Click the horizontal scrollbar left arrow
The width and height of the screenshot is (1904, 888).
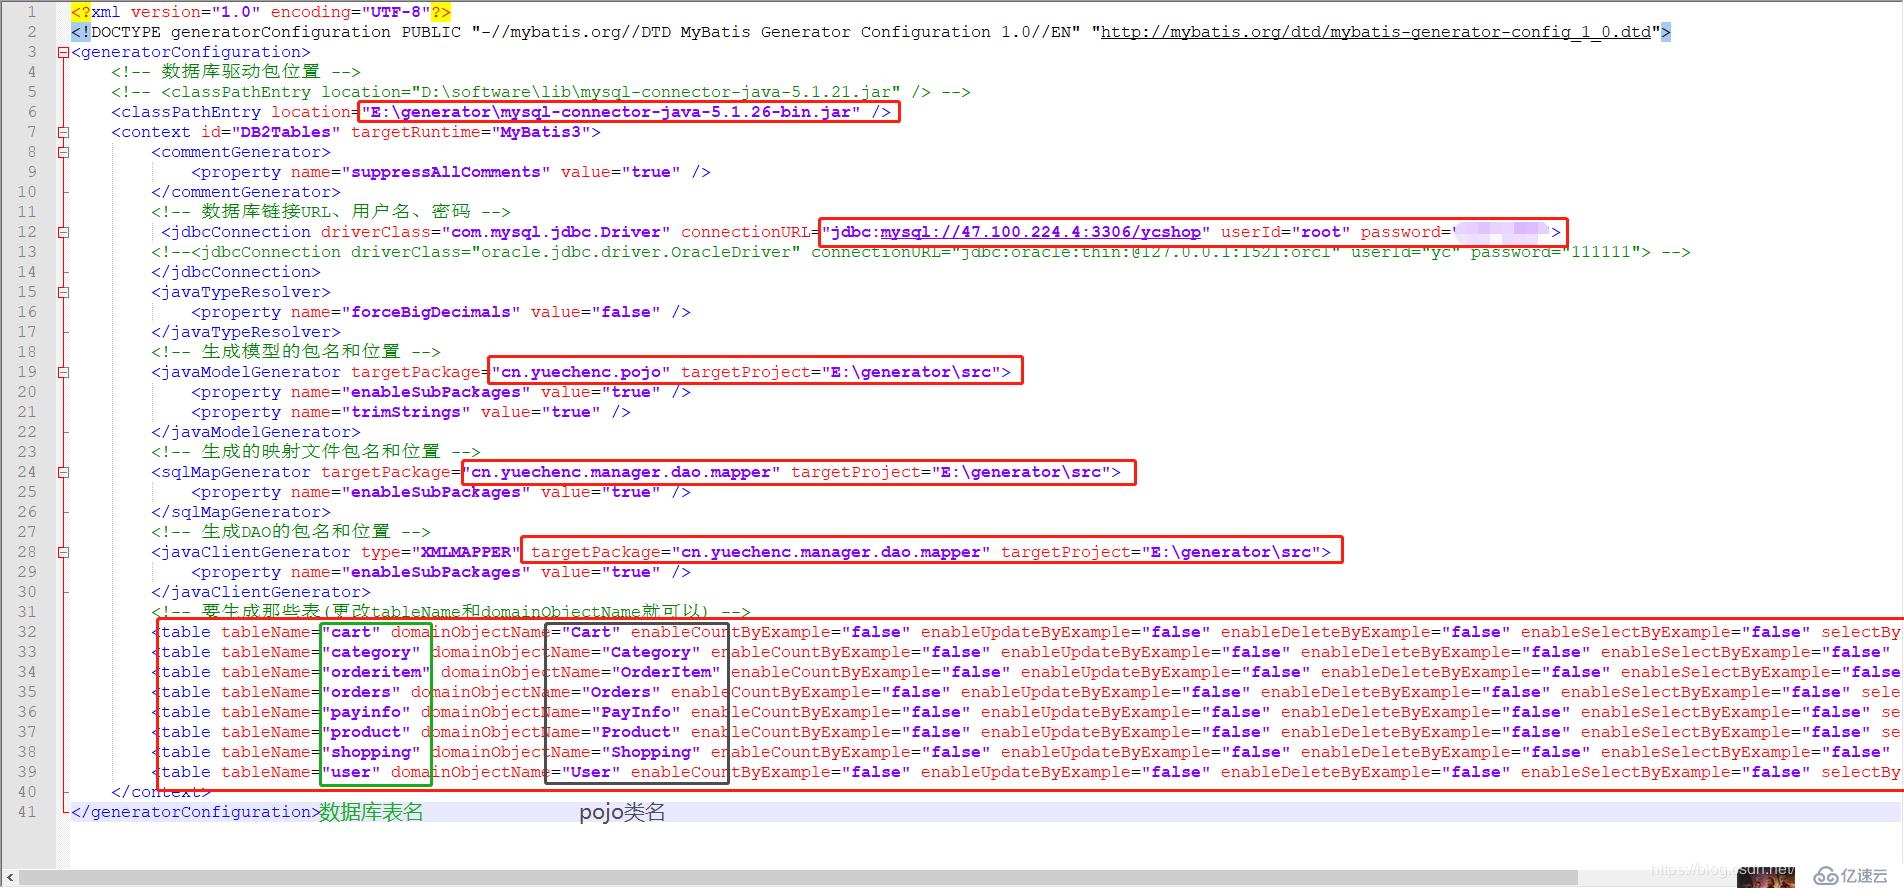10,877
